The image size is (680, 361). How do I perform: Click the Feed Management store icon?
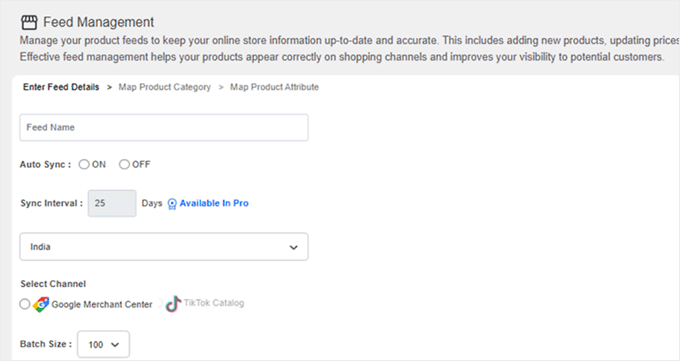click(29, 23)
